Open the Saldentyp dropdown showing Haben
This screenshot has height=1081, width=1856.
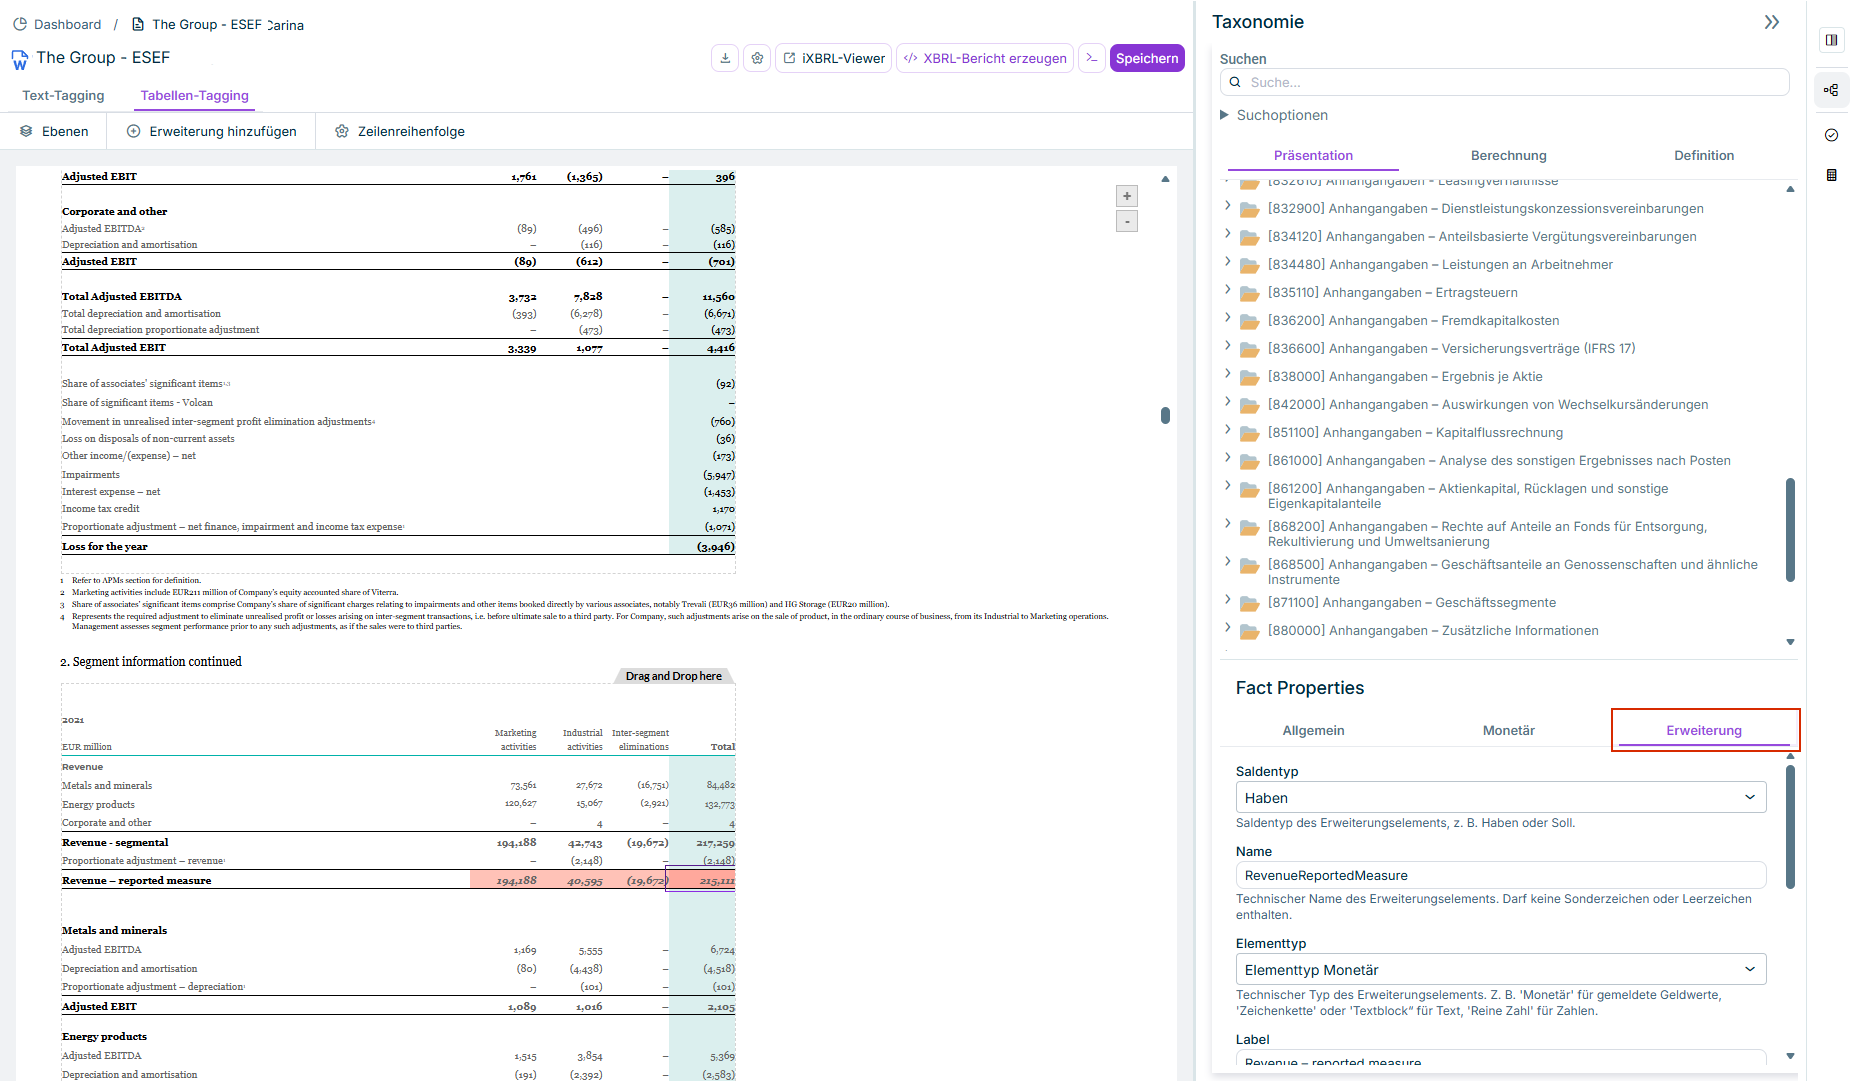[1501, 798]
